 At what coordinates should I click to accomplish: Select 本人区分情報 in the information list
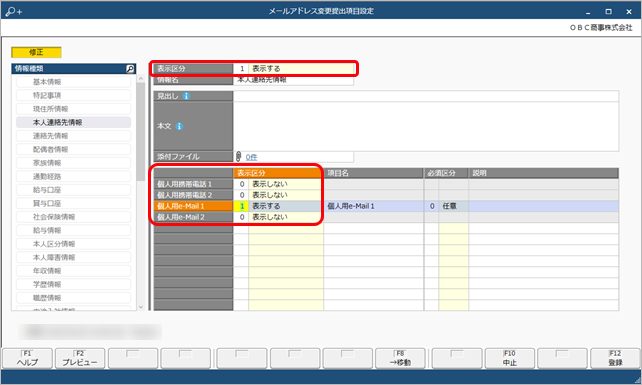click(x=74, y=244)
